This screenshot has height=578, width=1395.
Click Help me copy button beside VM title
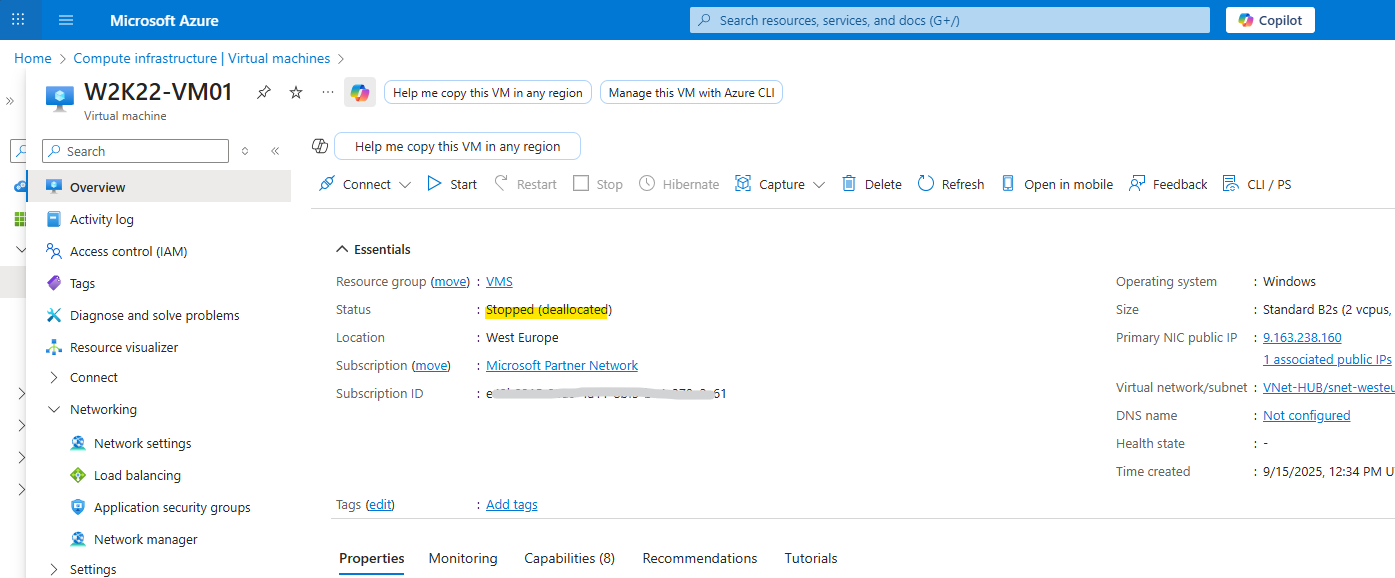(x=488, y=92)
